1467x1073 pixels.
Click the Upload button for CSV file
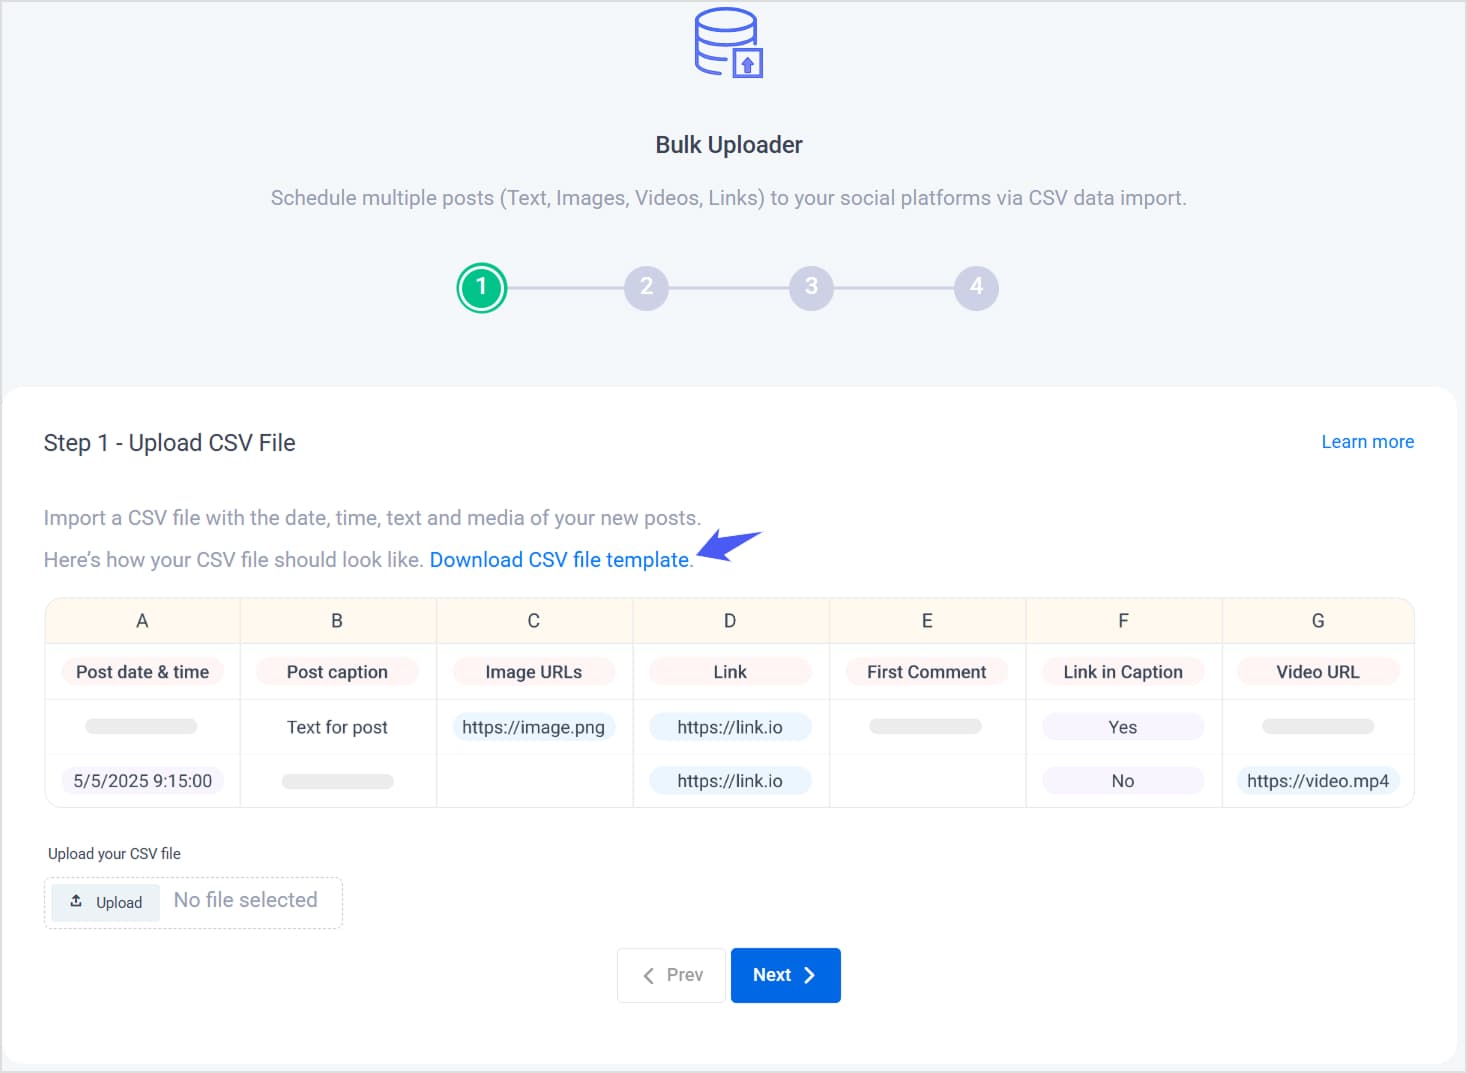coord(106,902)
